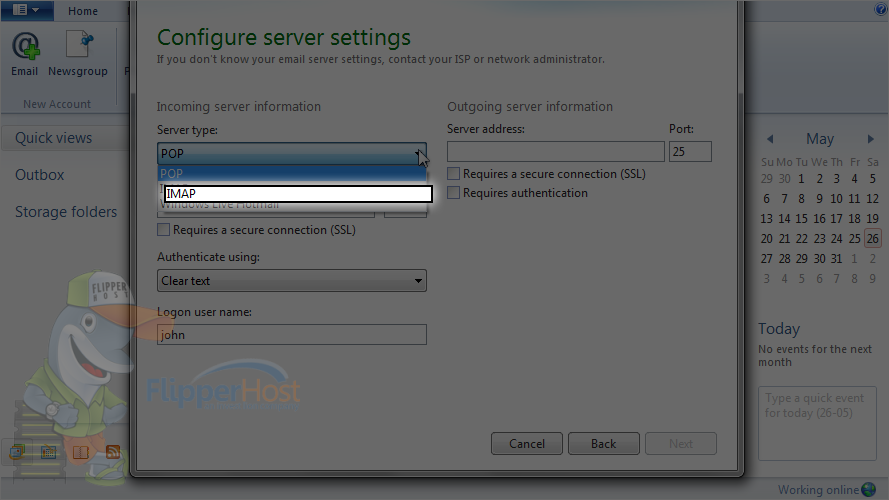
Task: Switch to Feeds RSS icon
Action: 113,452
